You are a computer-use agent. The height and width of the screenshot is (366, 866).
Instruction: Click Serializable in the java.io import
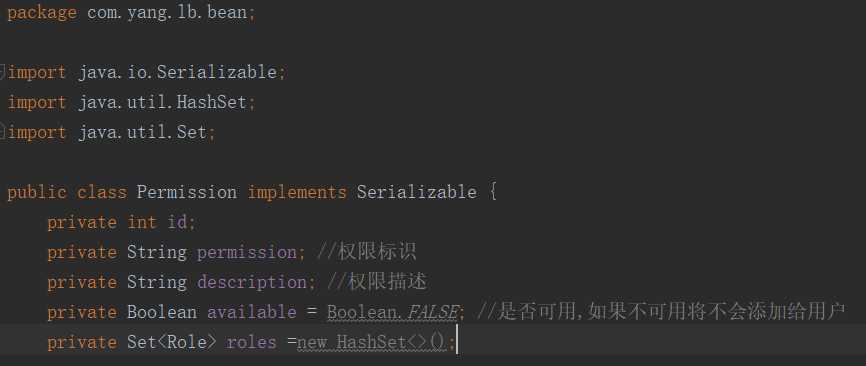coord(216,72)
